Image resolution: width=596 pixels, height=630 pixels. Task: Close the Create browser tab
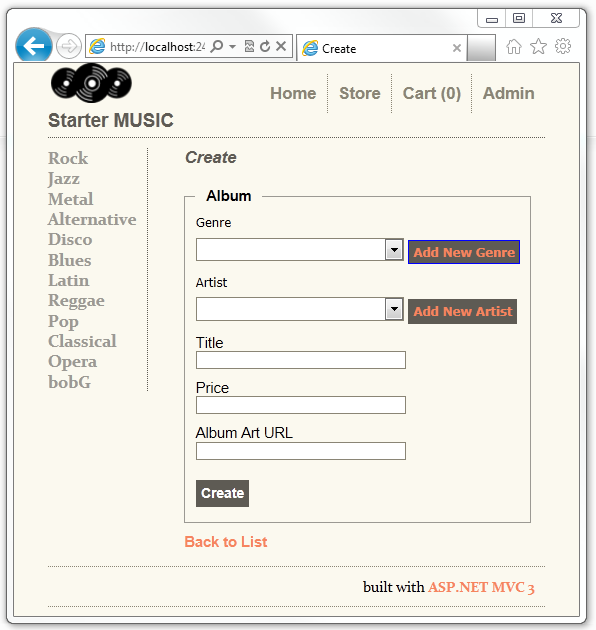pos(457,48)
